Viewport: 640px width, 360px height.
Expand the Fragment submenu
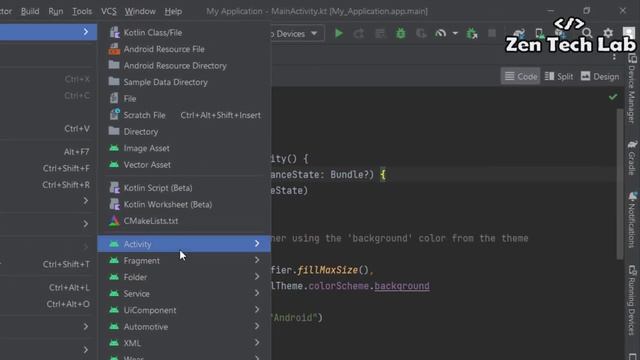(x=184, y=260)
